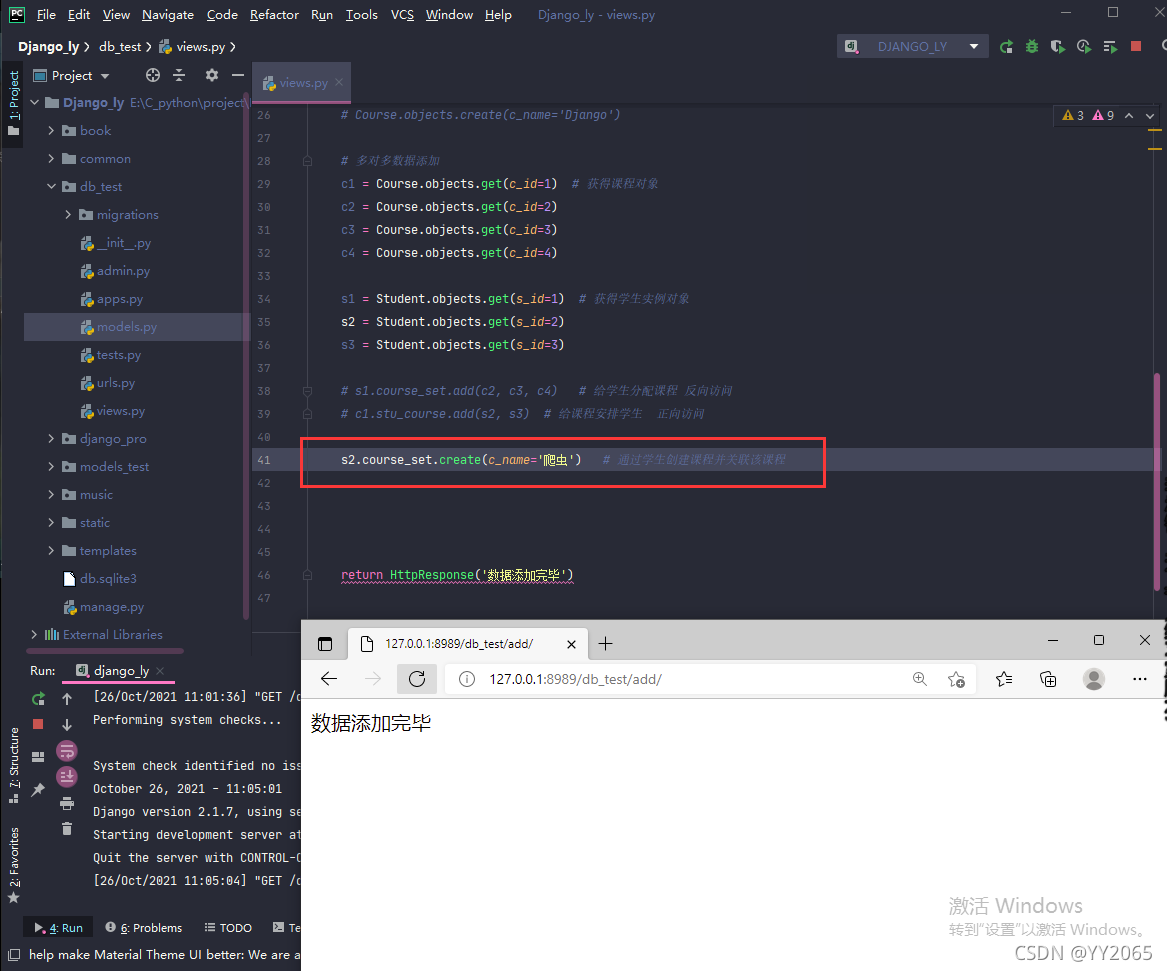
Task: Open the TODO tool tab
Action: pyautogui.click(x=228, y=928)
